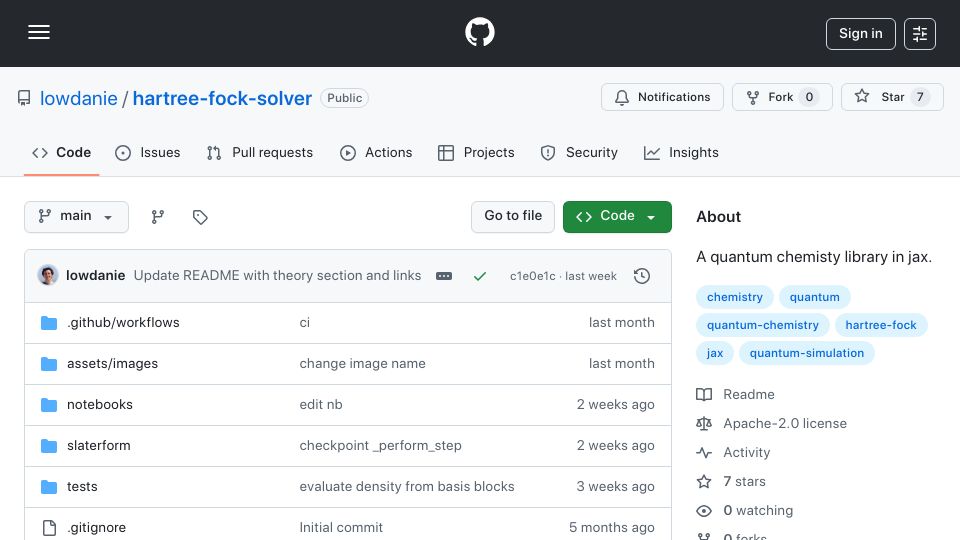Viewport: 960px width, 540px height.
Task: View tags via tag icon
Action: tap(200, 217)
